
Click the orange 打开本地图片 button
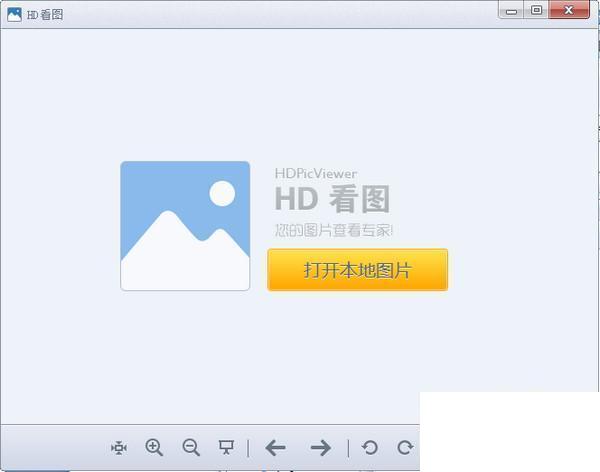click(357, 270)
